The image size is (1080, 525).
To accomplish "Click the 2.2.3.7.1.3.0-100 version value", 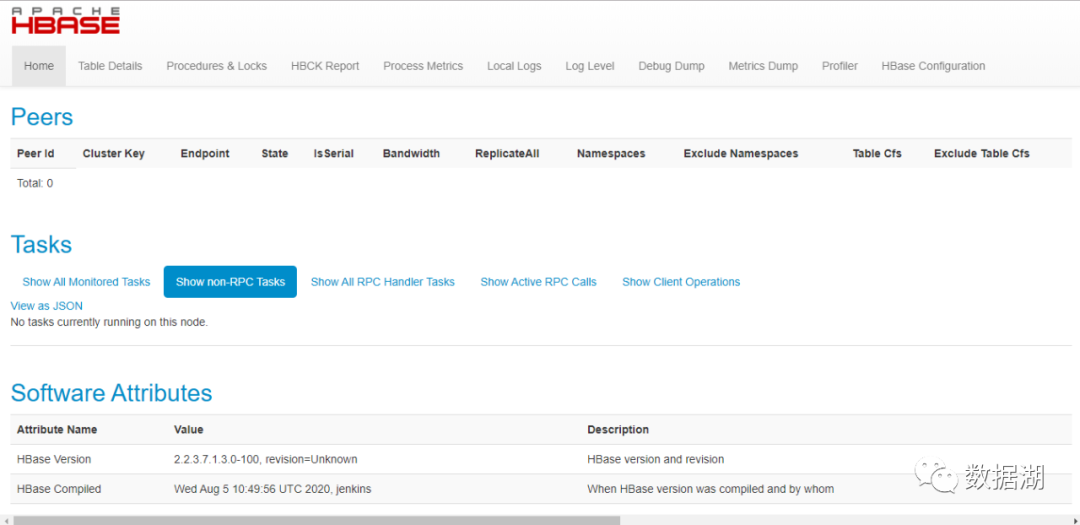I will 266,459.
